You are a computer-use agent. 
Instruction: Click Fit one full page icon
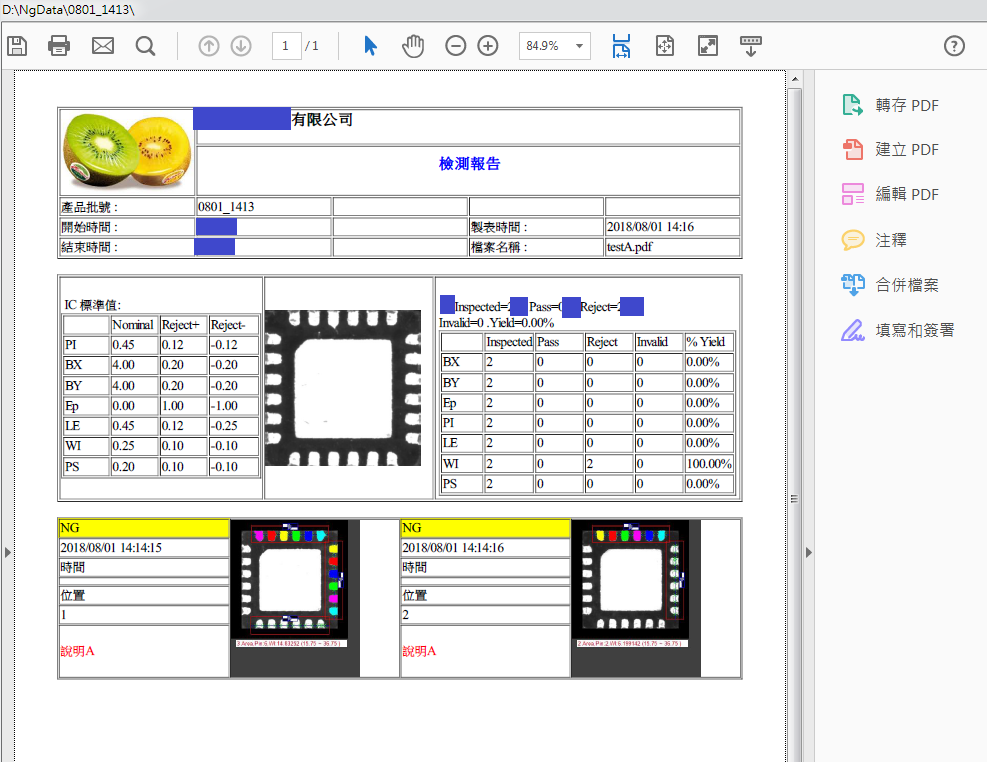point(665,46)
